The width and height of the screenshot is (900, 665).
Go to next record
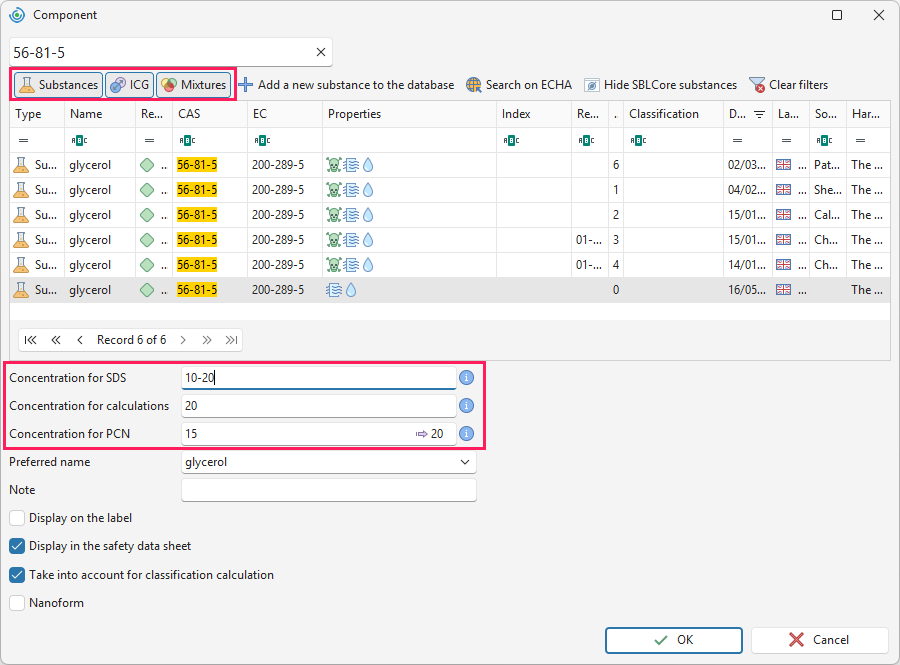pyautogui.click(x=183, y=340)
